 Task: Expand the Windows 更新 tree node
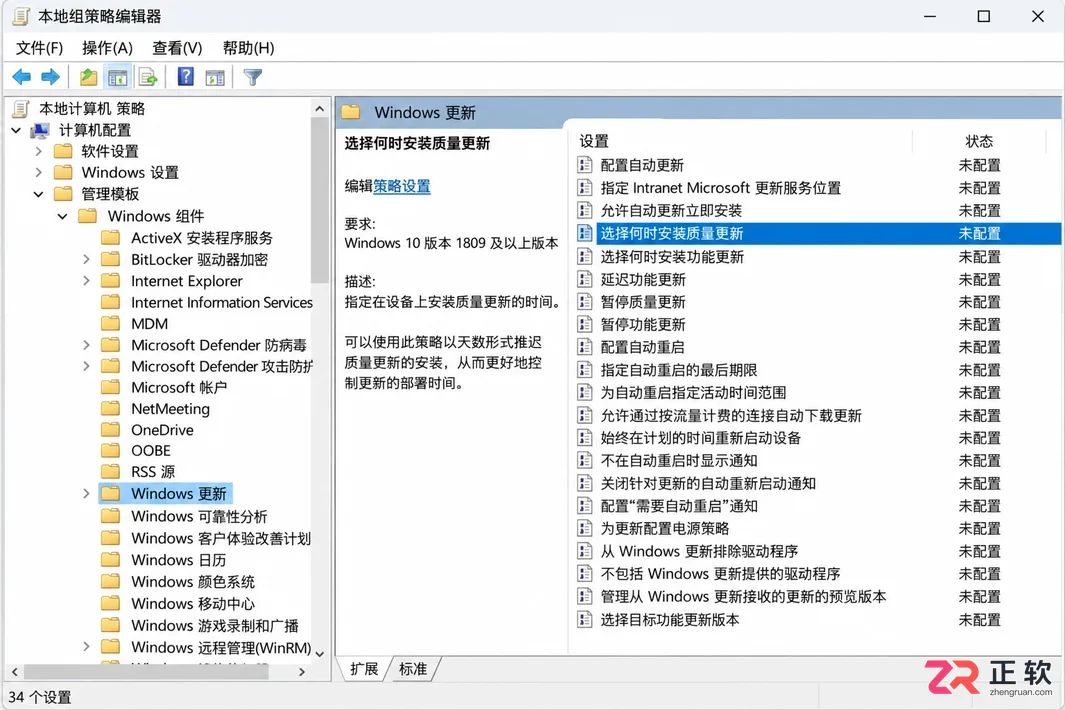86,493
